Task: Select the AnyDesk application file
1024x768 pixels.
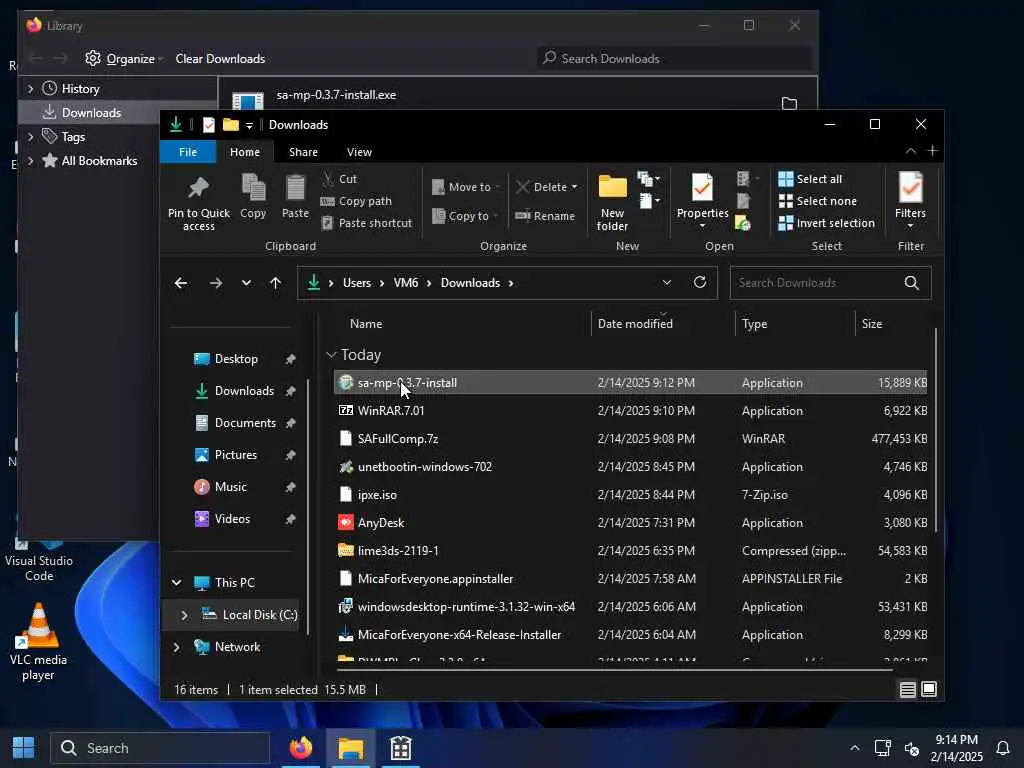Action: [630, 522]
